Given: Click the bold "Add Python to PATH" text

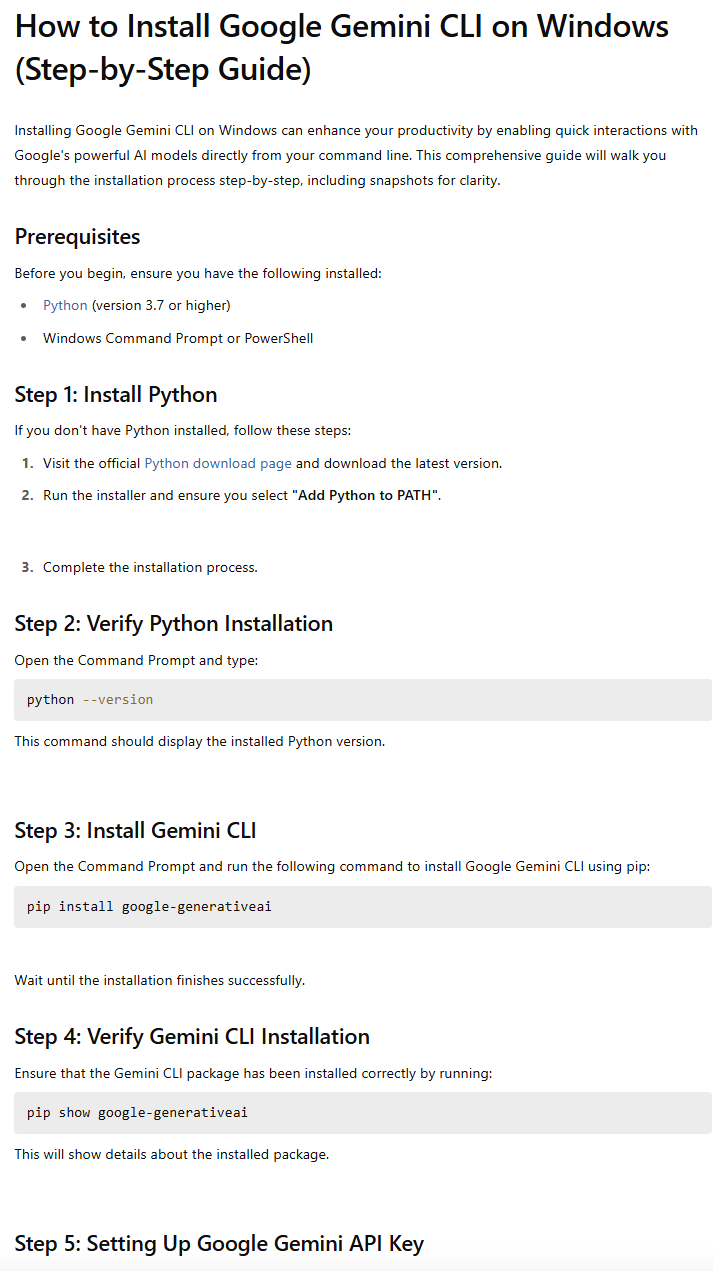Looking at the screenshot, I should click(365, 495).
